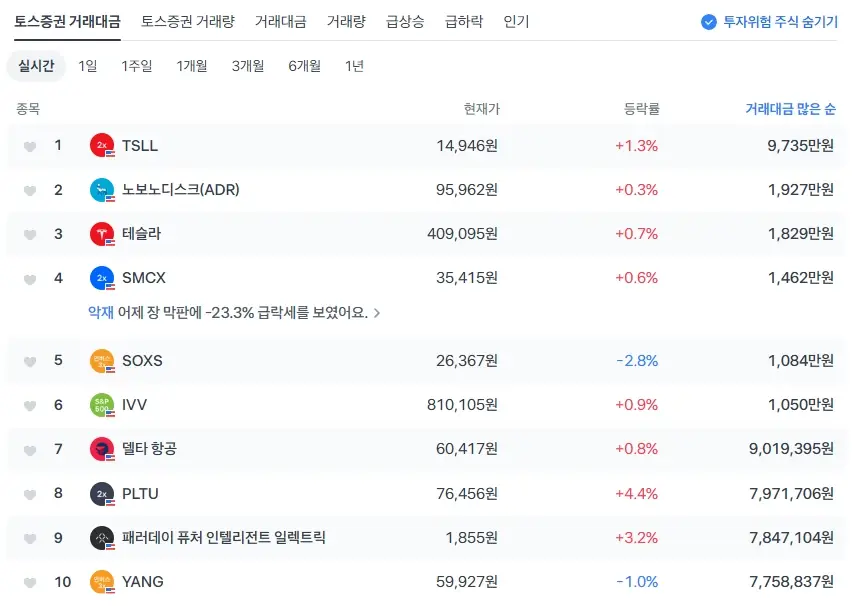Click the SOXS stock logo icon
The height and width of the screenshot is (606, 856).
102,361
